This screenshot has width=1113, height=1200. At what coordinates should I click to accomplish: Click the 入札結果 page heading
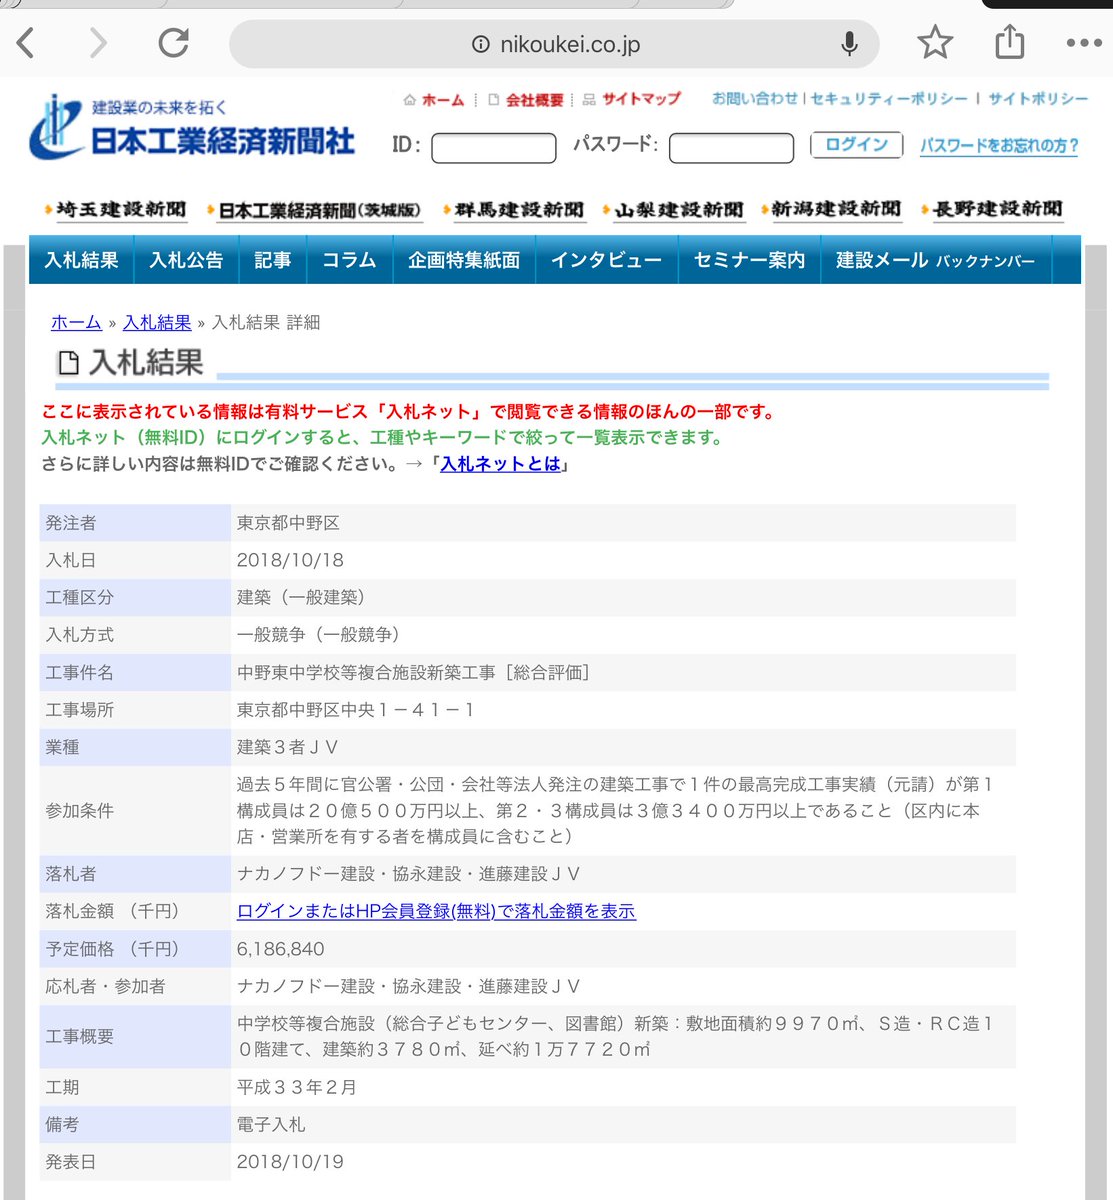[x=146, y=362]
